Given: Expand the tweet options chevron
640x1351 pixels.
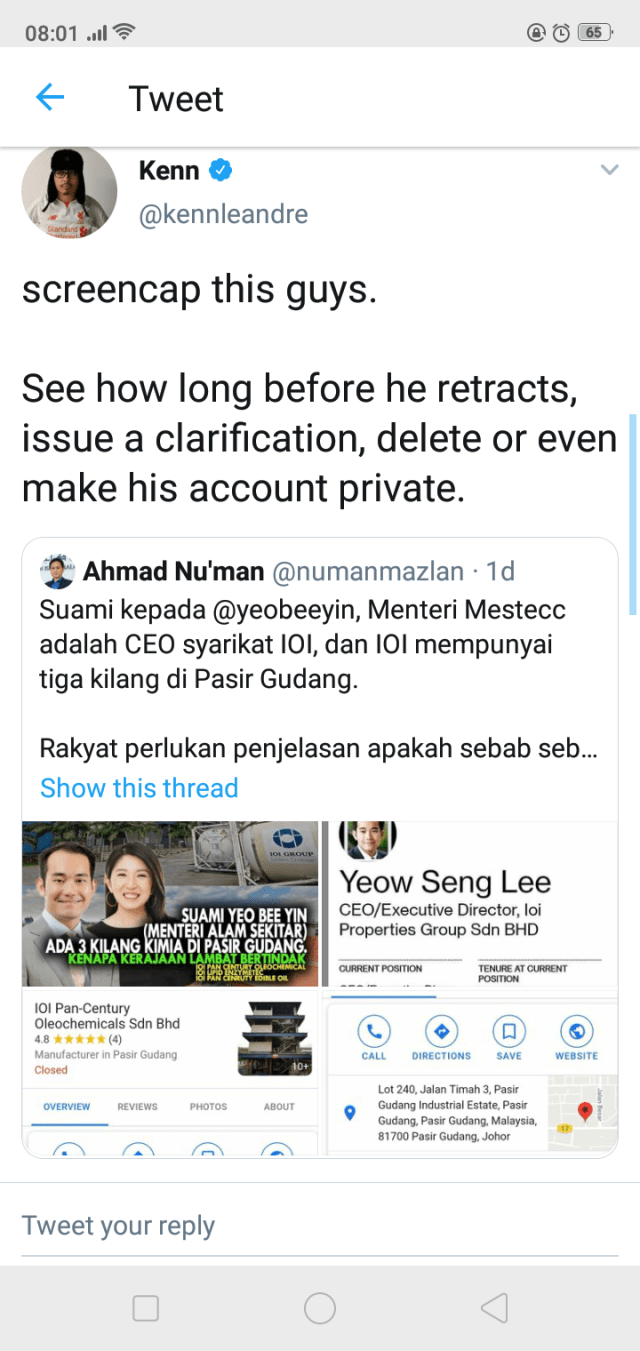Looking at the screenshot, I should tap(609, 170).
